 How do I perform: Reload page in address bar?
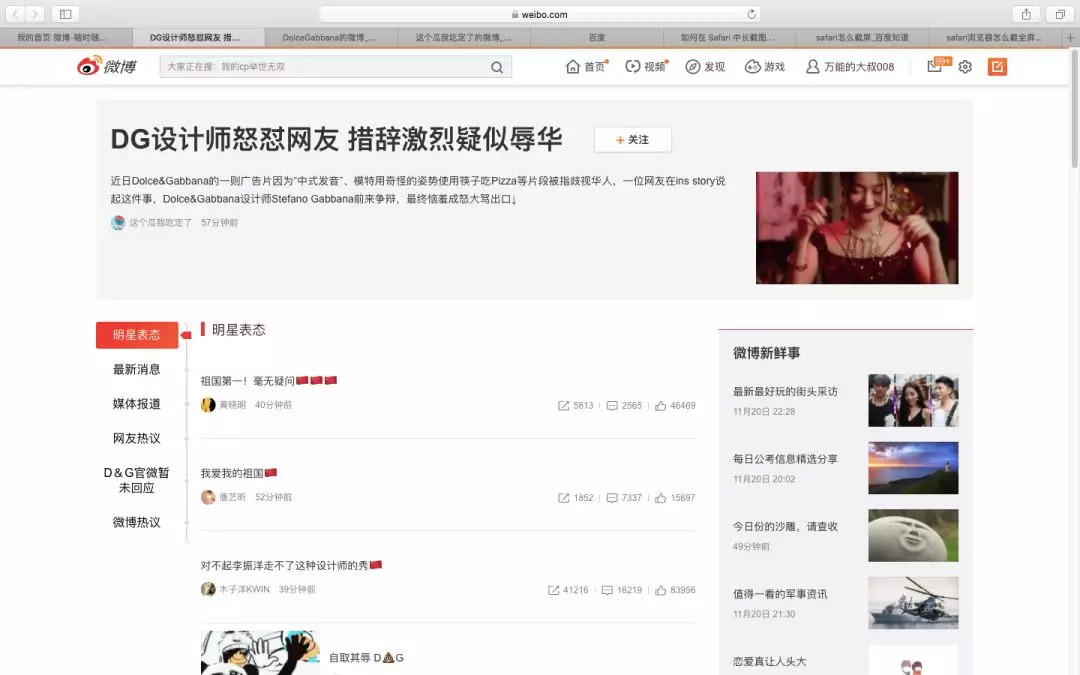pos(751,14)
